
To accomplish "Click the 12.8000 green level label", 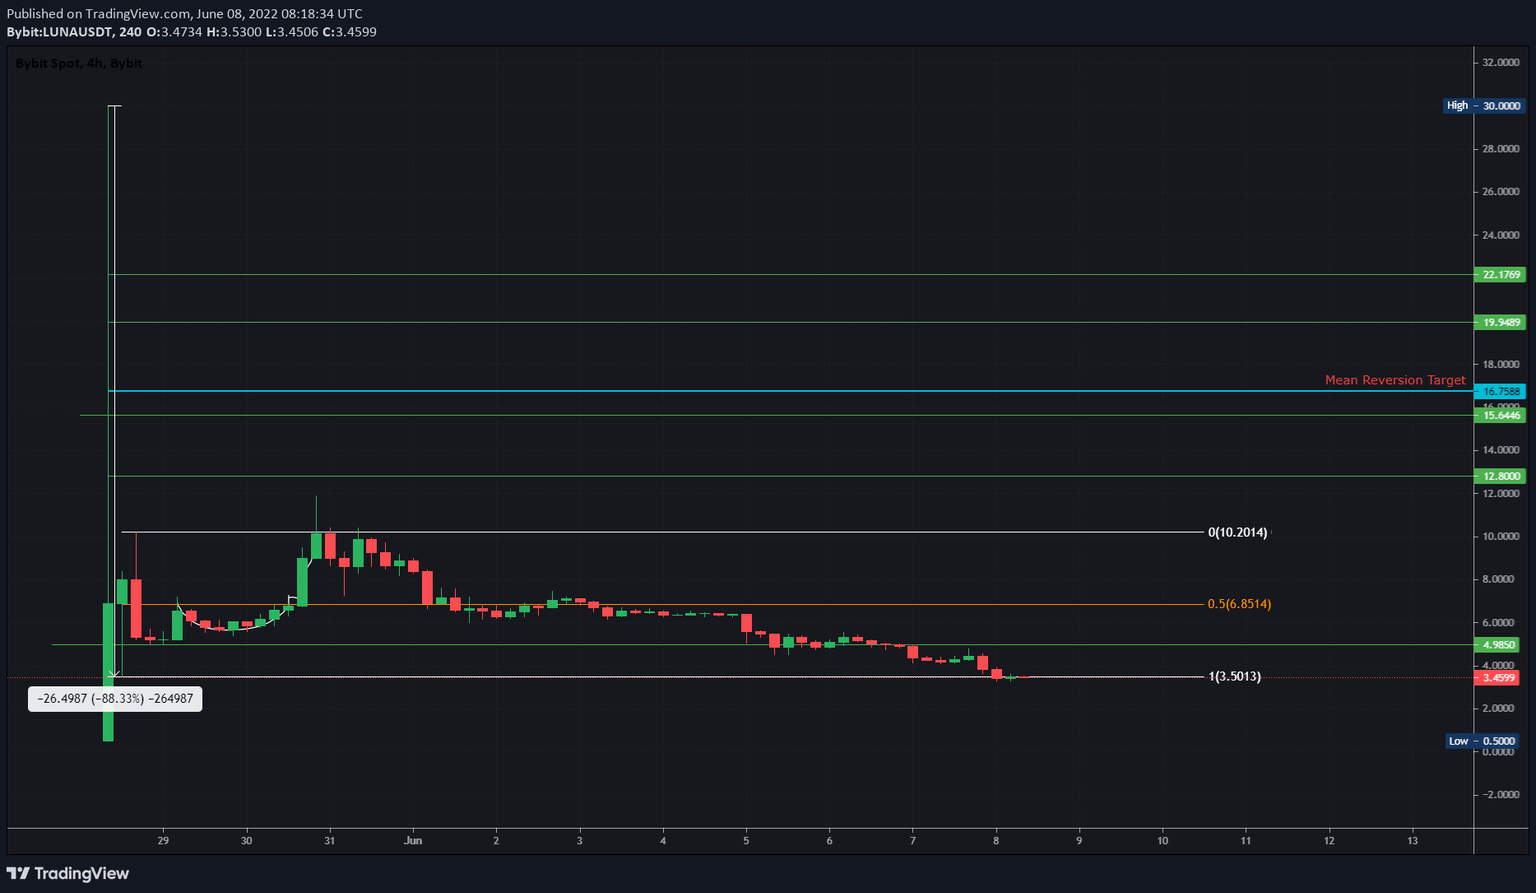I will click(x=1500, y=476).
